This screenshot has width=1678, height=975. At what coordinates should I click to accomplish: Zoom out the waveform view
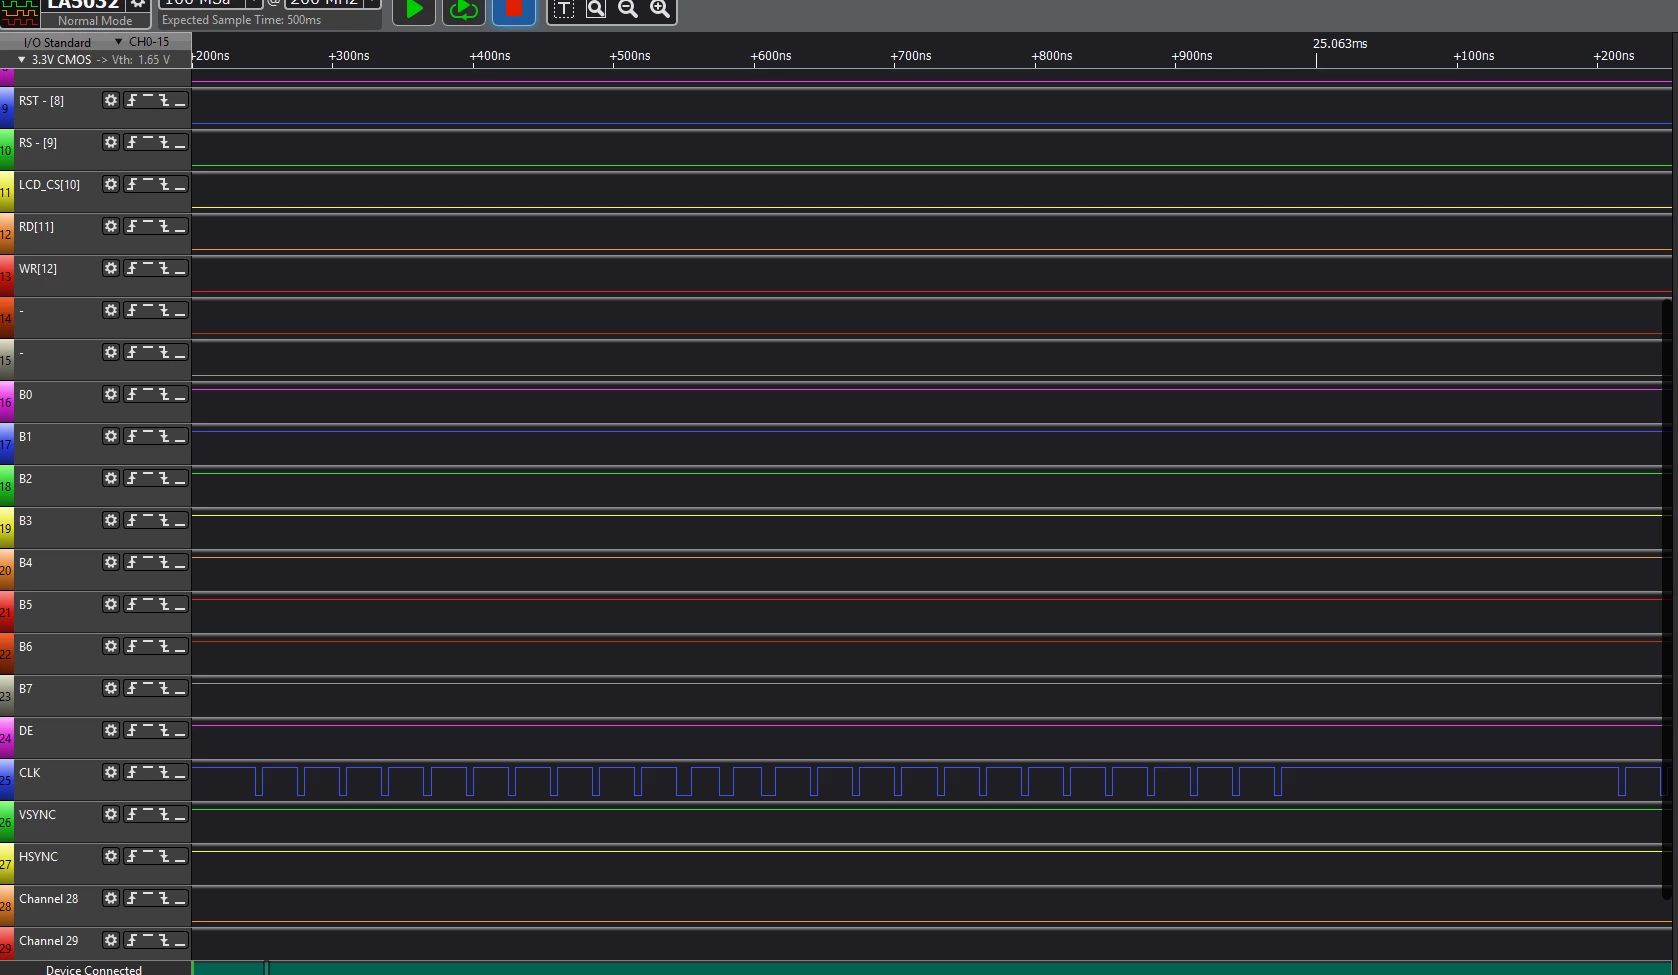click(x=628, y=9)
